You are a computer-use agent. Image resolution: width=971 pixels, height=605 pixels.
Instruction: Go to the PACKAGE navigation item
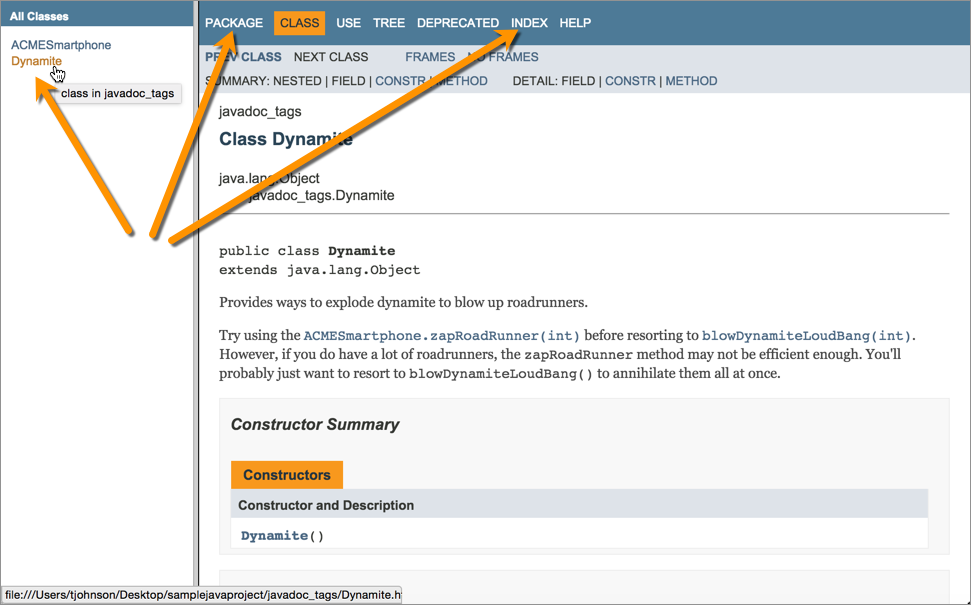pyautogui.click(x=234, y=23)
